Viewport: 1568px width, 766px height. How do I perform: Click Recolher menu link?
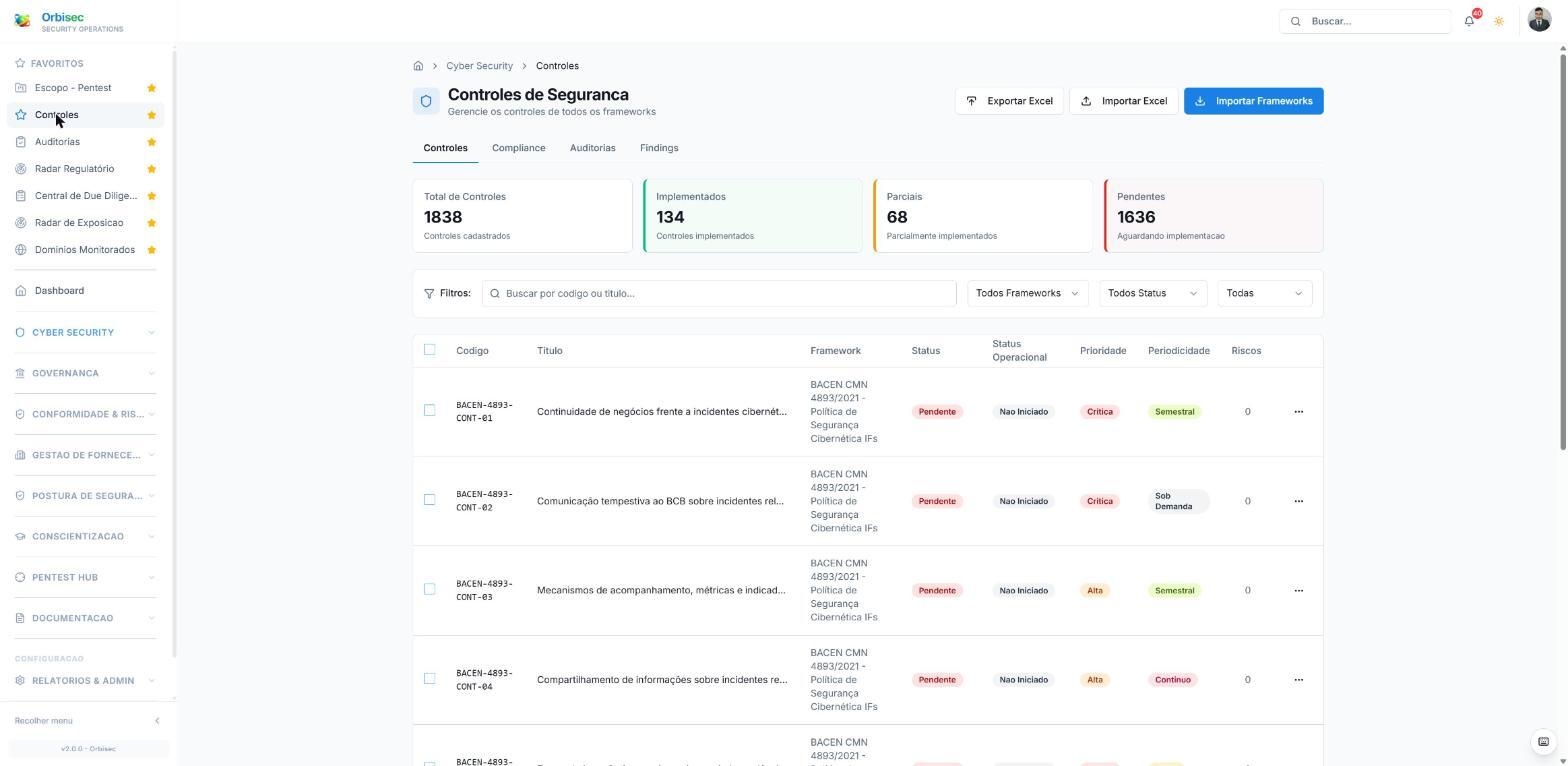(x=43, y=721)
